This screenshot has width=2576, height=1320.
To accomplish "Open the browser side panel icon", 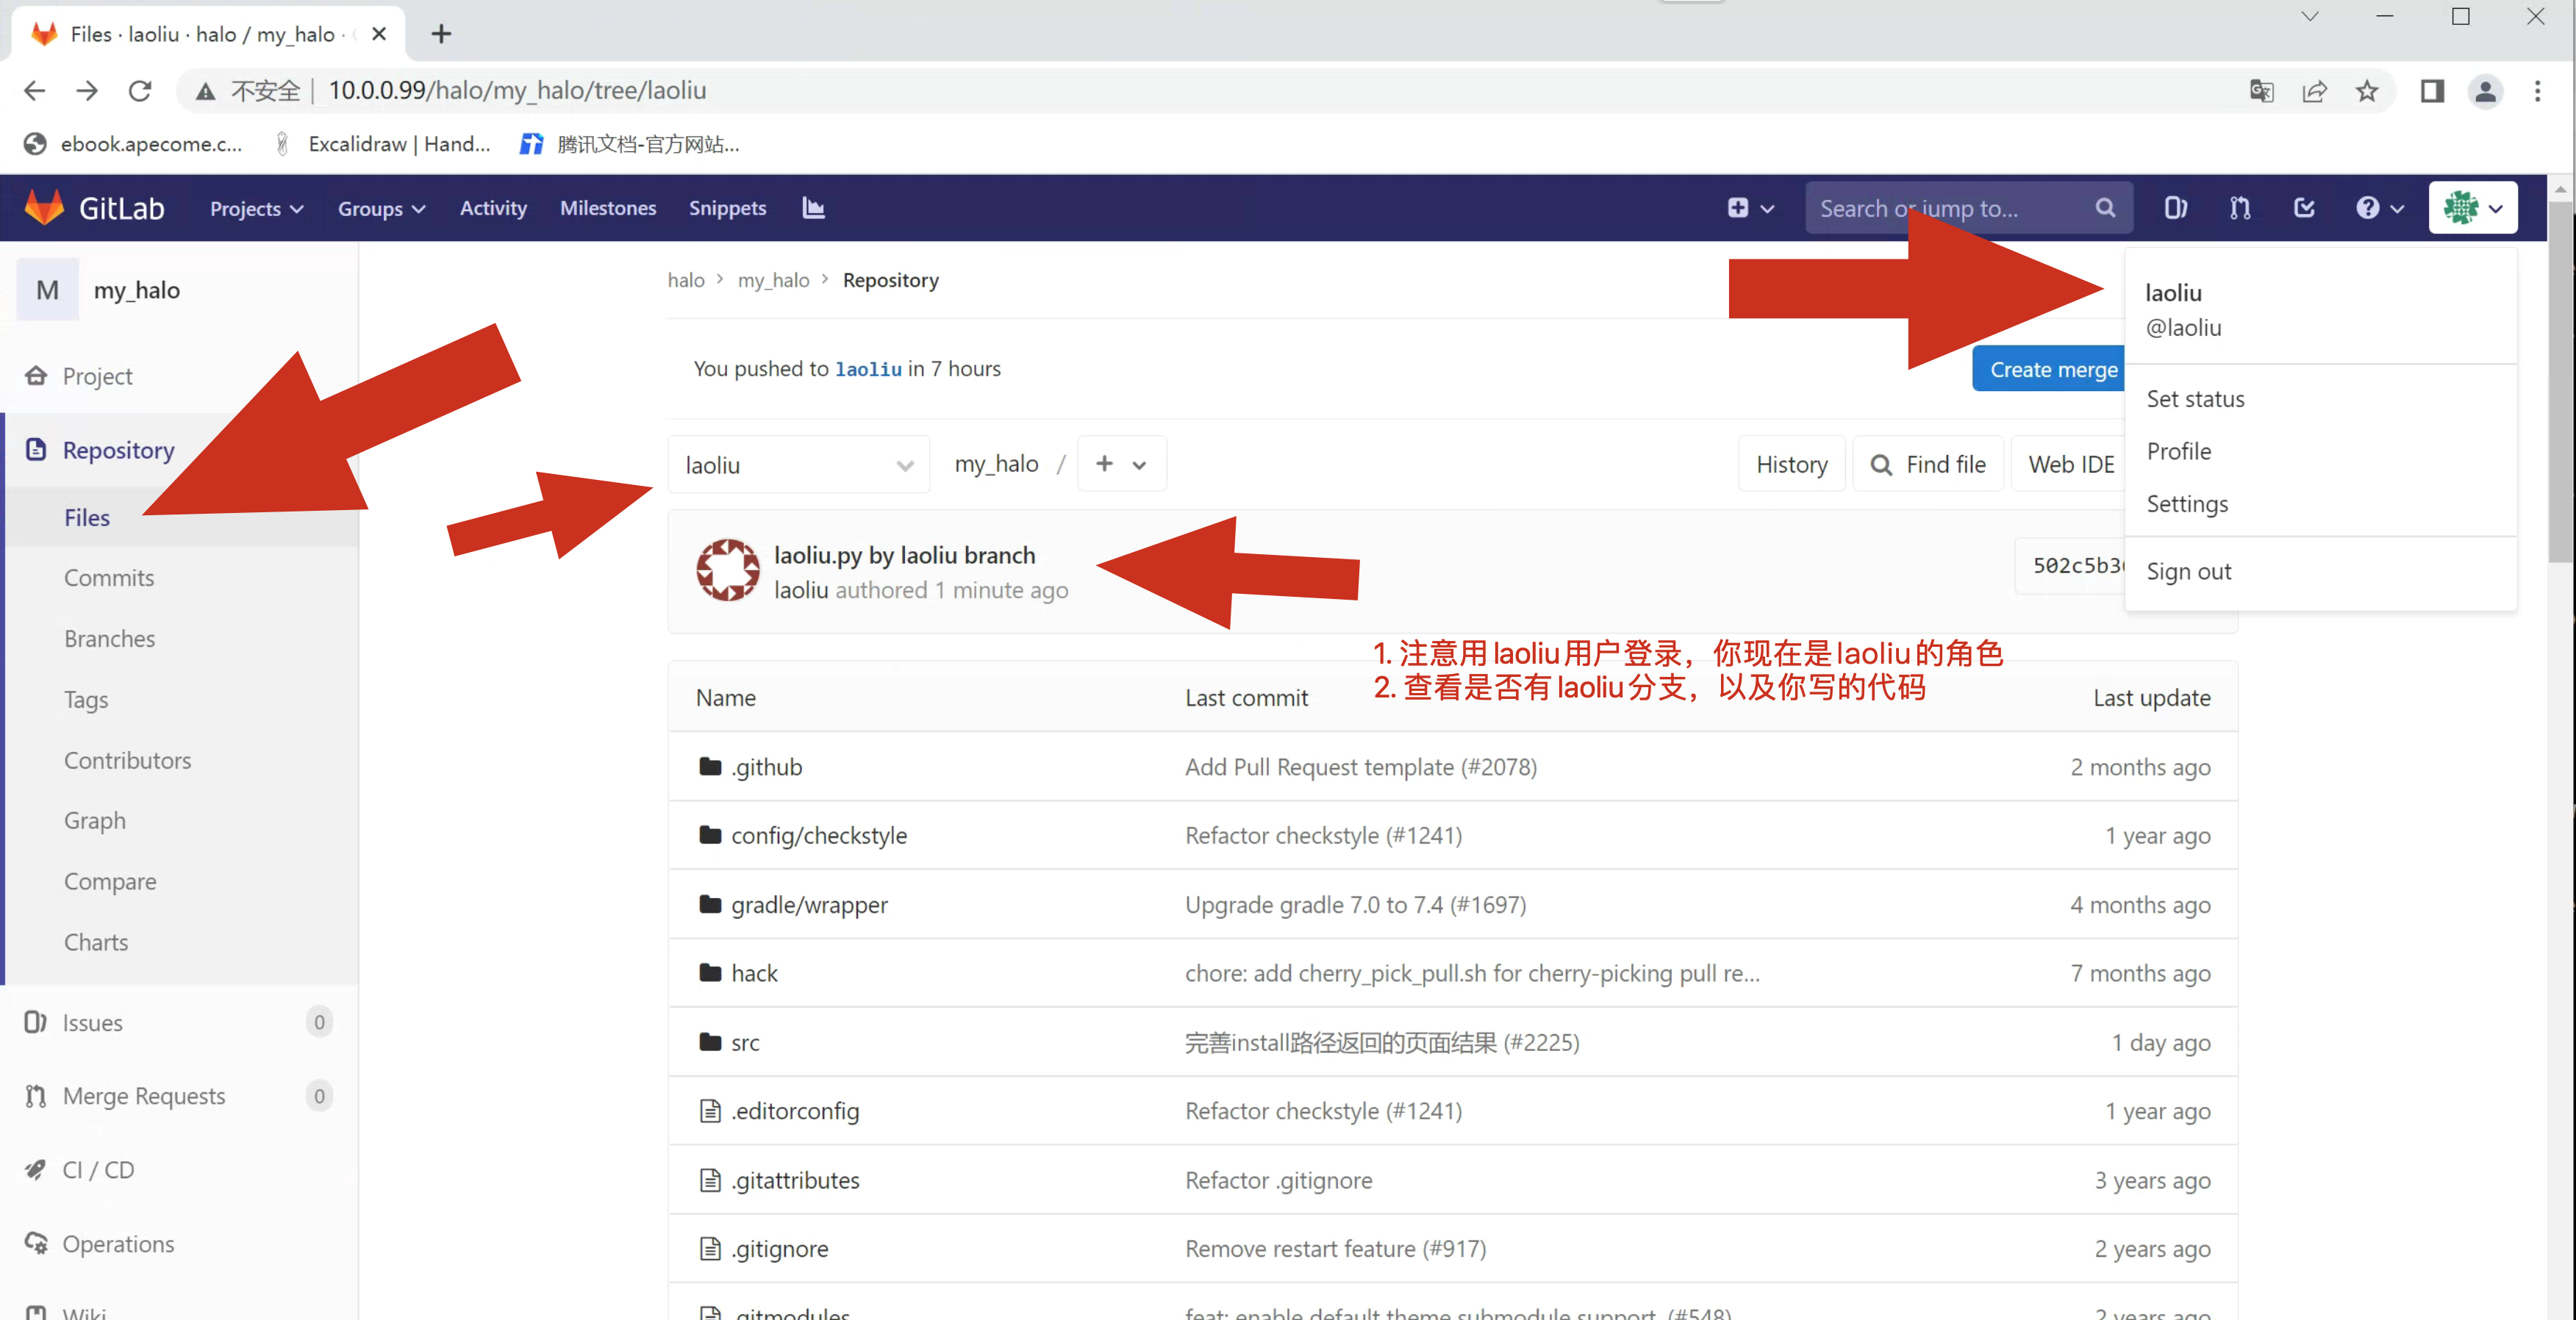I will point(2432,91).
